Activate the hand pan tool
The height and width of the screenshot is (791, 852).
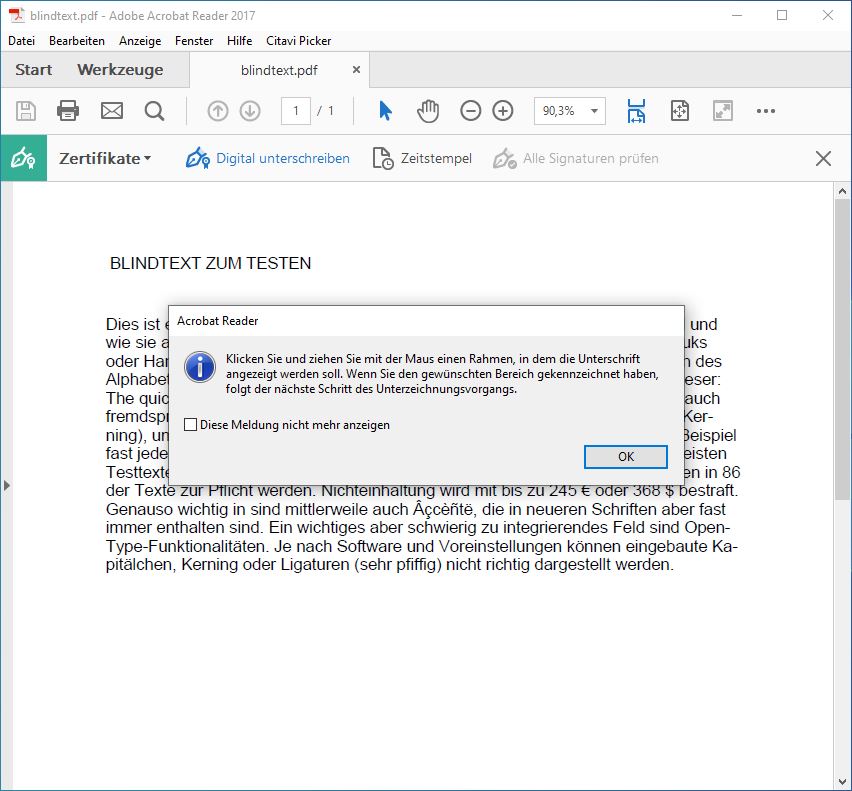pos(428,111)
